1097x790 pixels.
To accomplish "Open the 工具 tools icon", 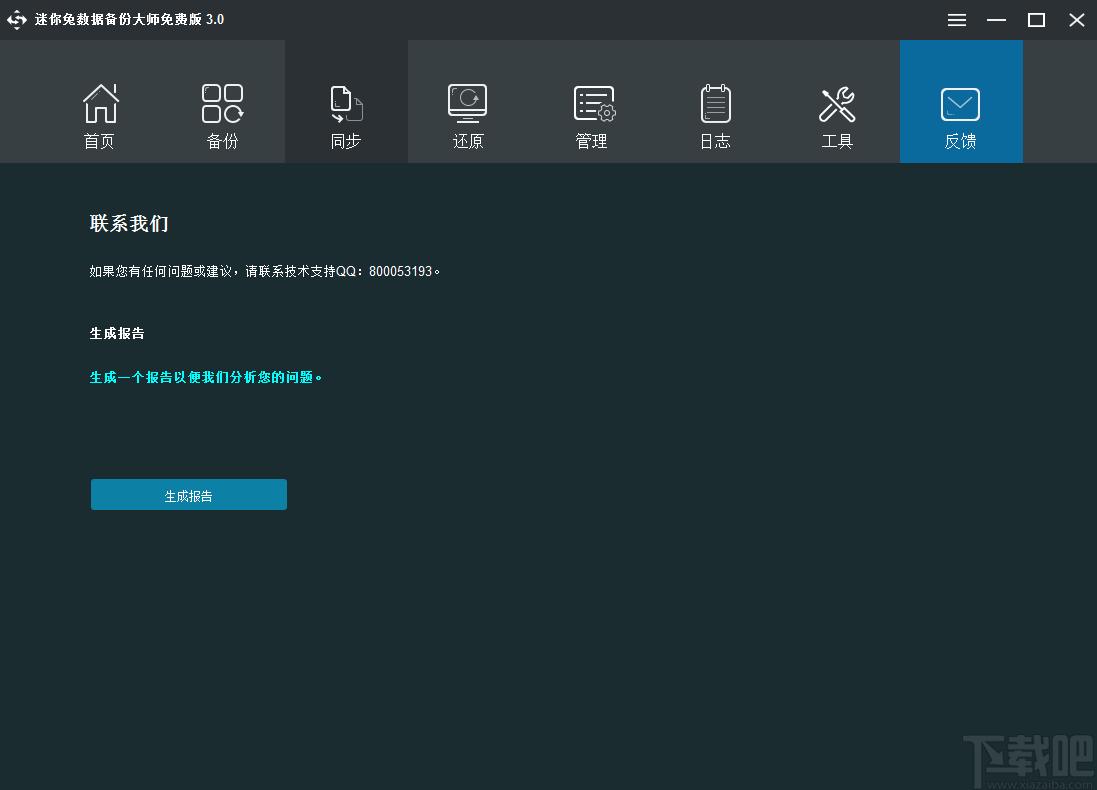I will pyautogui.click(x=837, y=104).
